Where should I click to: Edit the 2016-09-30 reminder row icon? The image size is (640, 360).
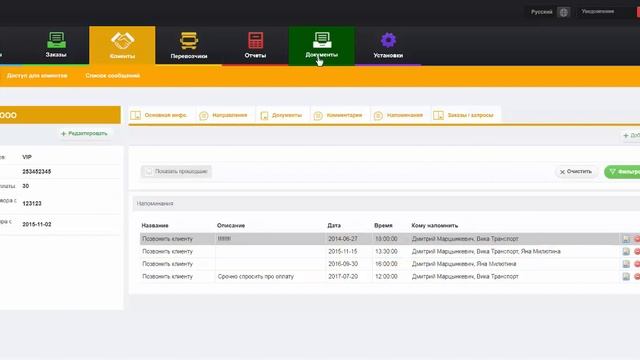(626, 264)
